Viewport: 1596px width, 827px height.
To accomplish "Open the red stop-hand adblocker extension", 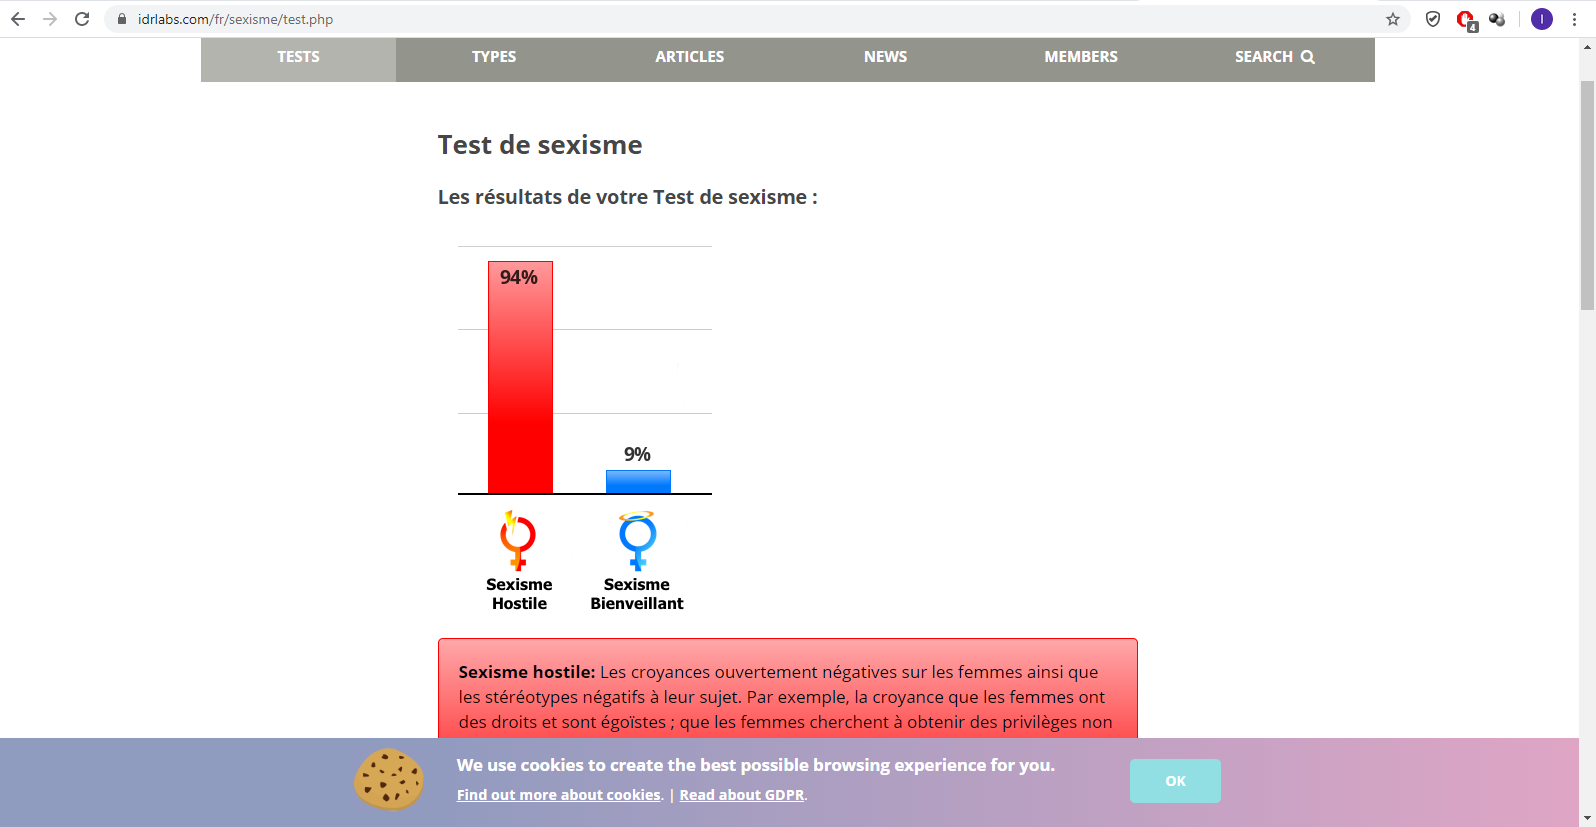I will pos(1465,19).
